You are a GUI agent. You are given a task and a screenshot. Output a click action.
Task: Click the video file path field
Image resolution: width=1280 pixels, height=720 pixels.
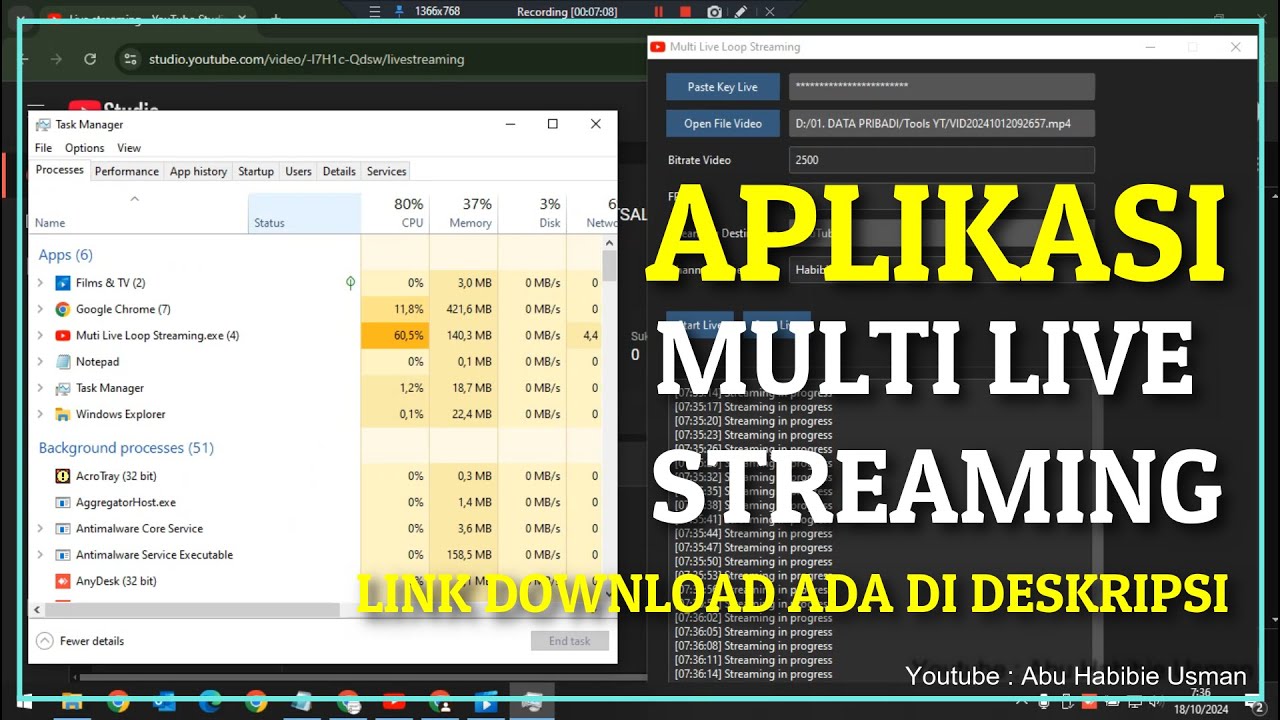[x=941, y=123]
